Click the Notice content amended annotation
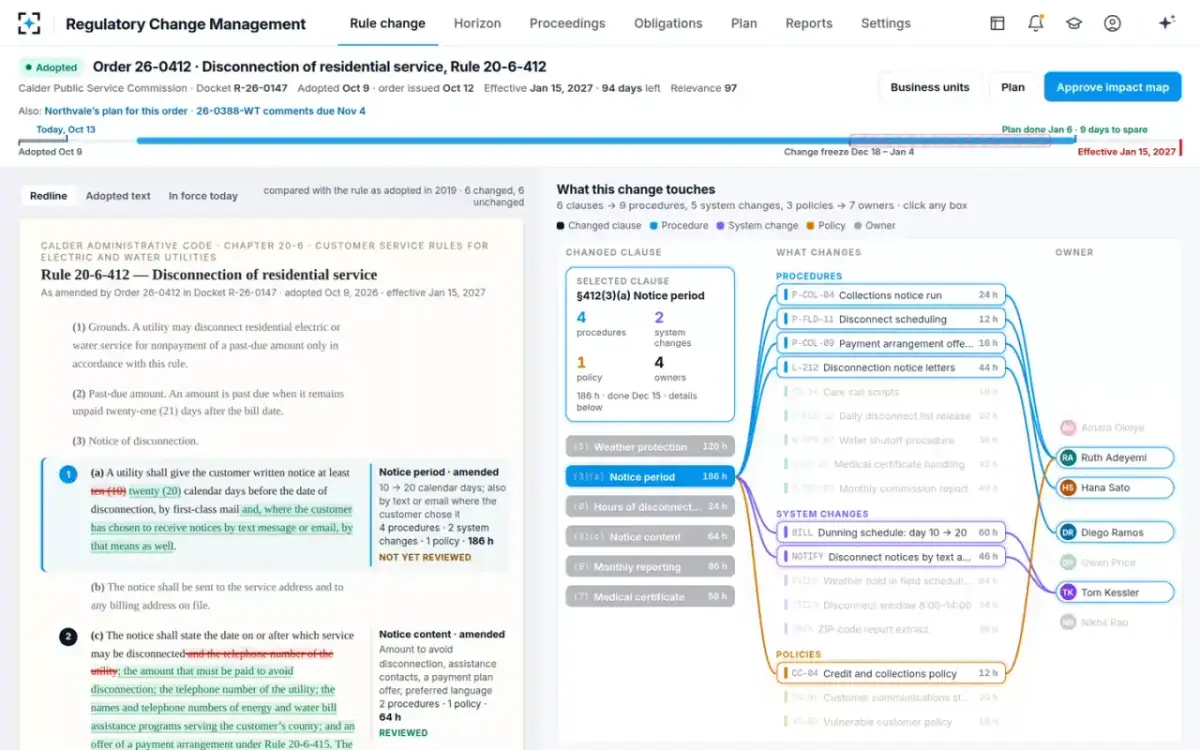This screenshot has width=1200, height=750. click(439, 684)
